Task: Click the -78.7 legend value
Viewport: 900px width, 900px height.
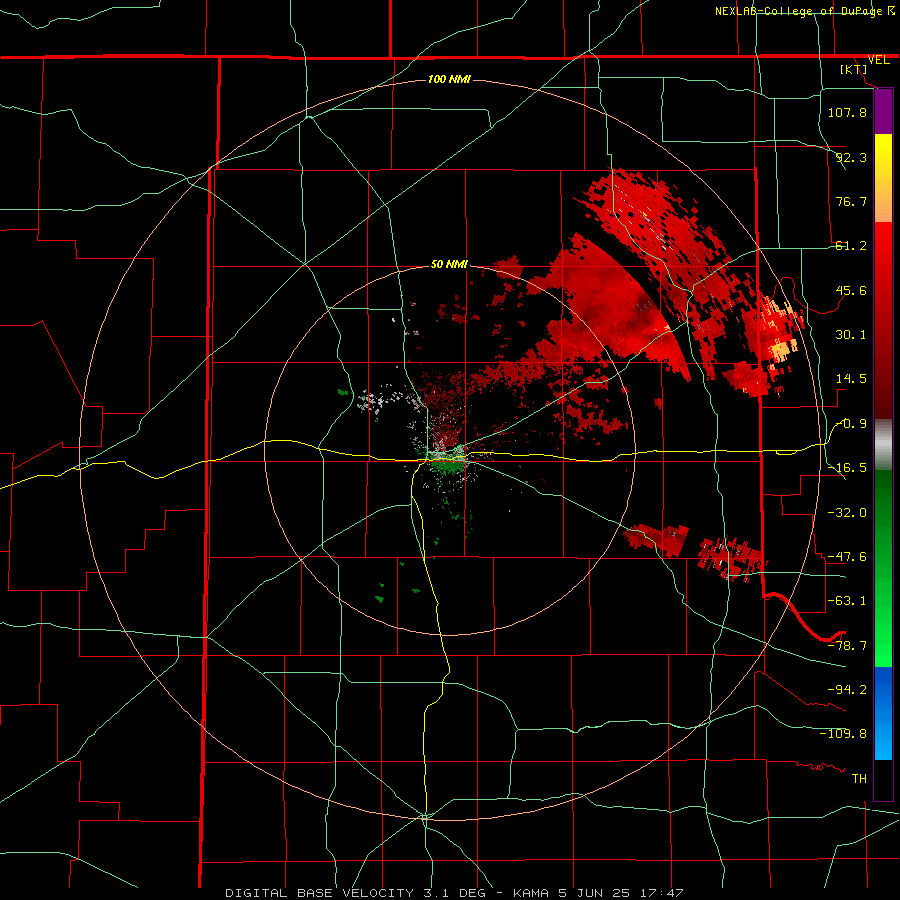Action: (847, 646)
